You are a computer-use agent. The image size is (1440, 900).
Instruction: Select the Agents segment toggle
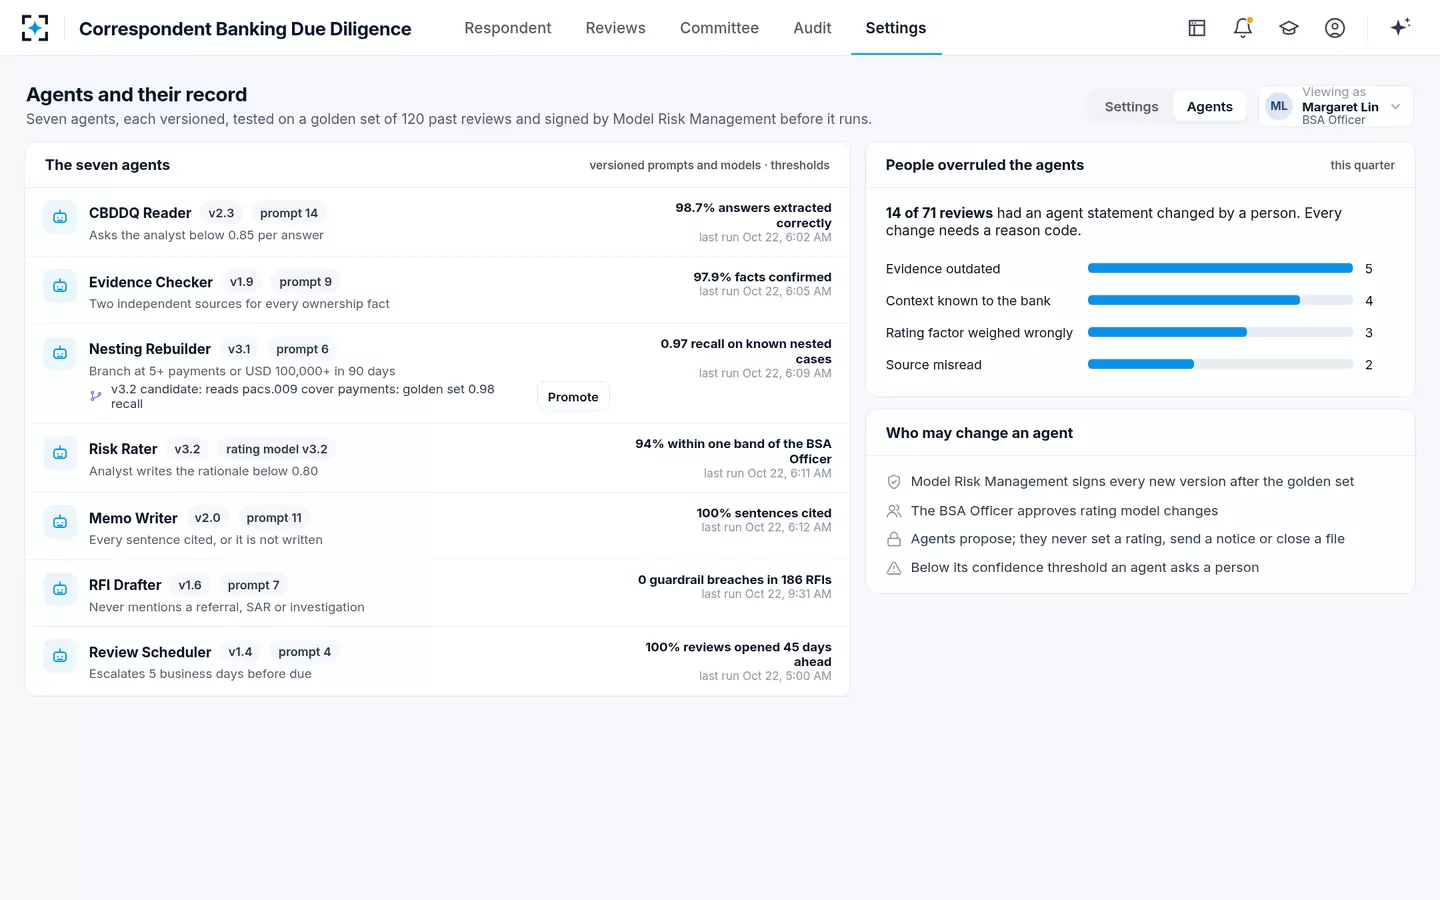point(1209,107)
